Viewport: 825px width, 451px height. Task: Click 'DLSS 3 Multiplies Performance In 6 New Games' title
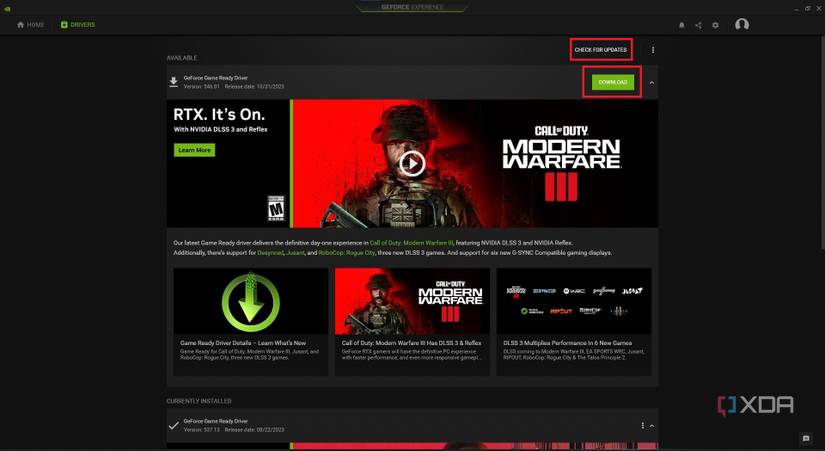point(567,343)
